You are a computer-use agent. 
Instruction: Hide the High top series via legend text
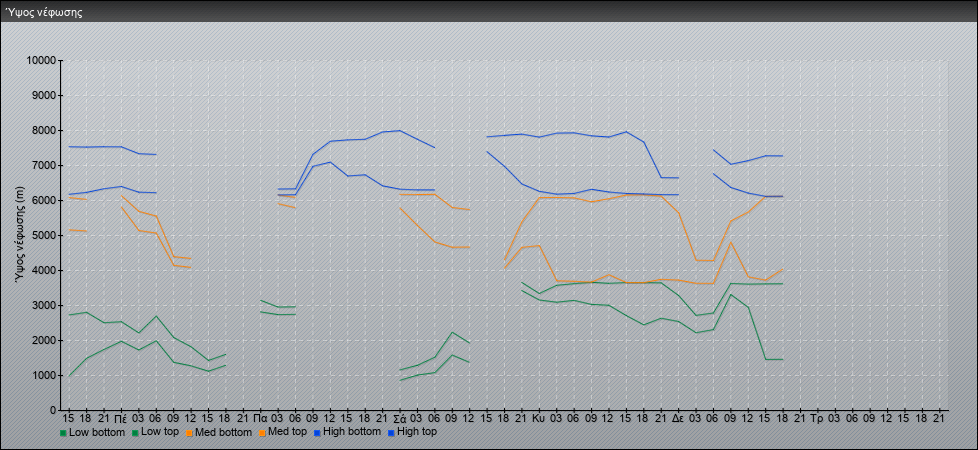[417, 432]
